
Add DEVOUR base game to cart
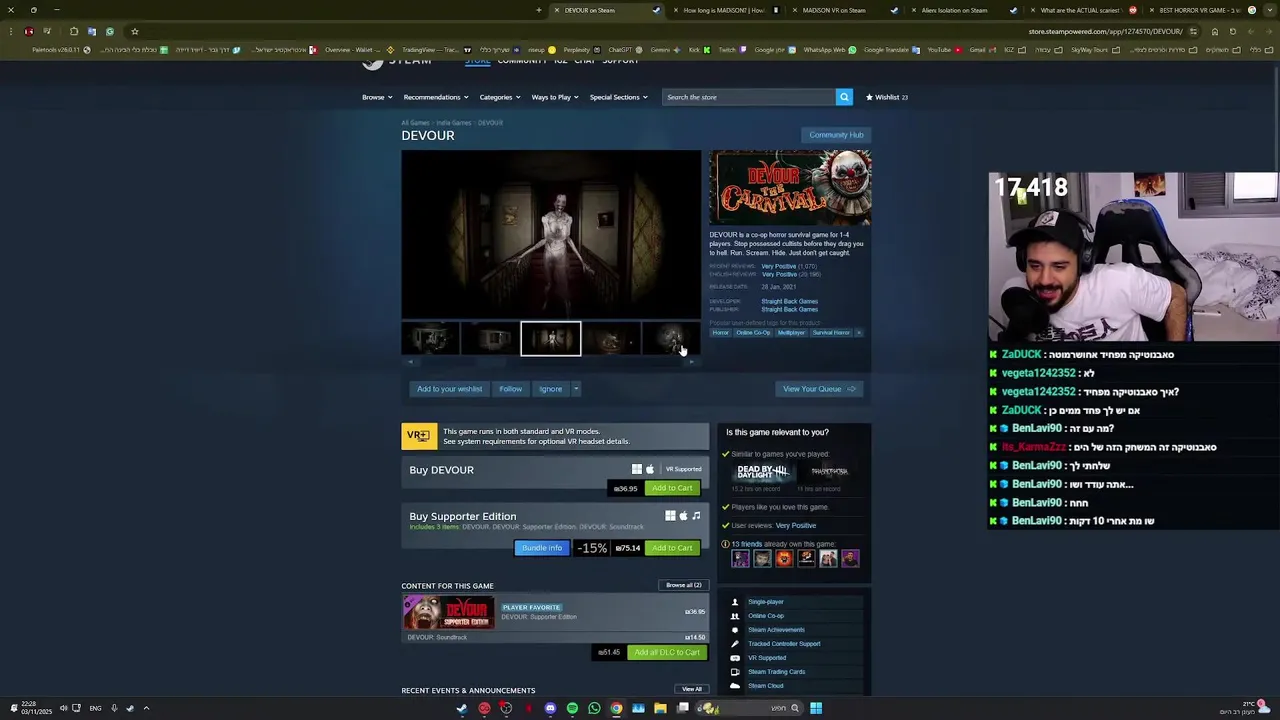(x=672, y=488)
